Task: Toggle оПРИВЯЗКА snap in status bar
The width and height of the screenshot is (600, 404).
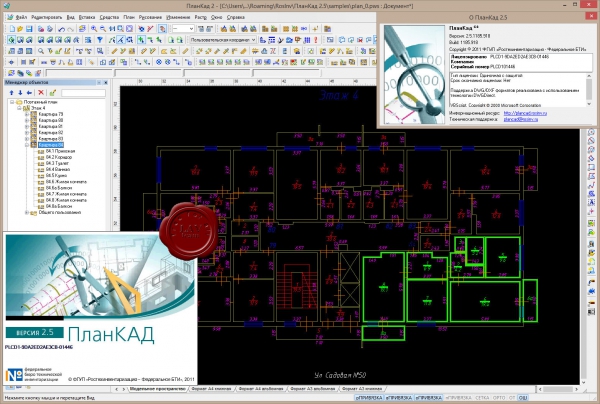Action: (x=369, y=398)
